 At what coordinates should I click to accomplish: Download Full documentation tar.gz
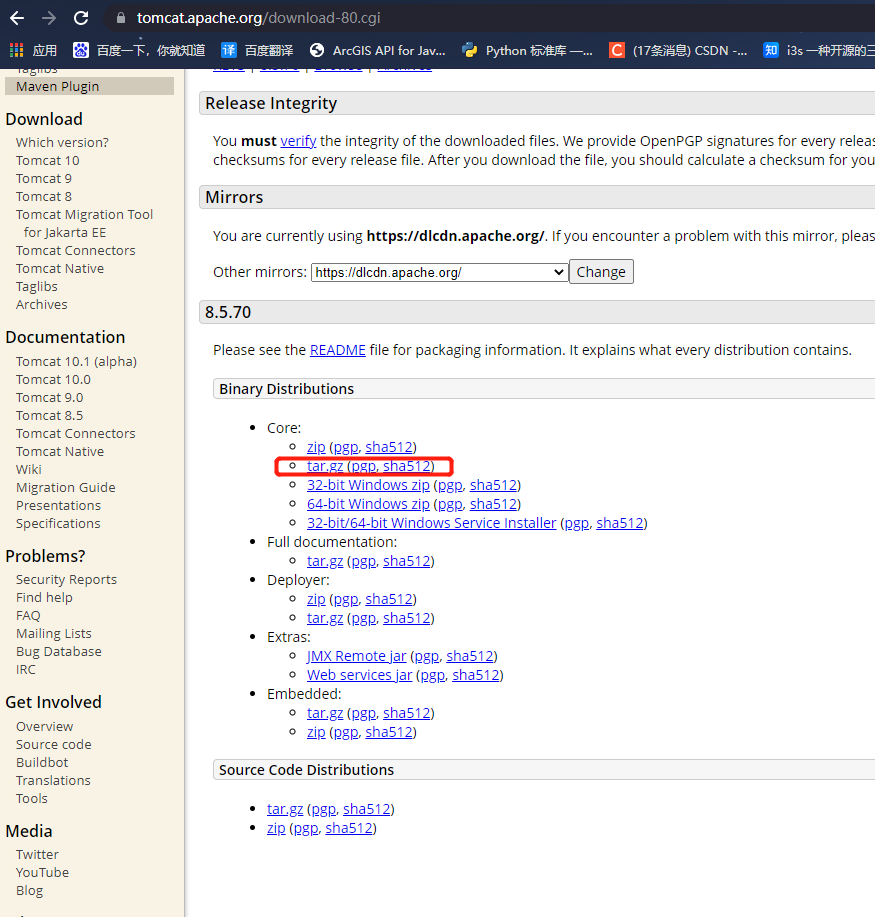coord(325,561)
